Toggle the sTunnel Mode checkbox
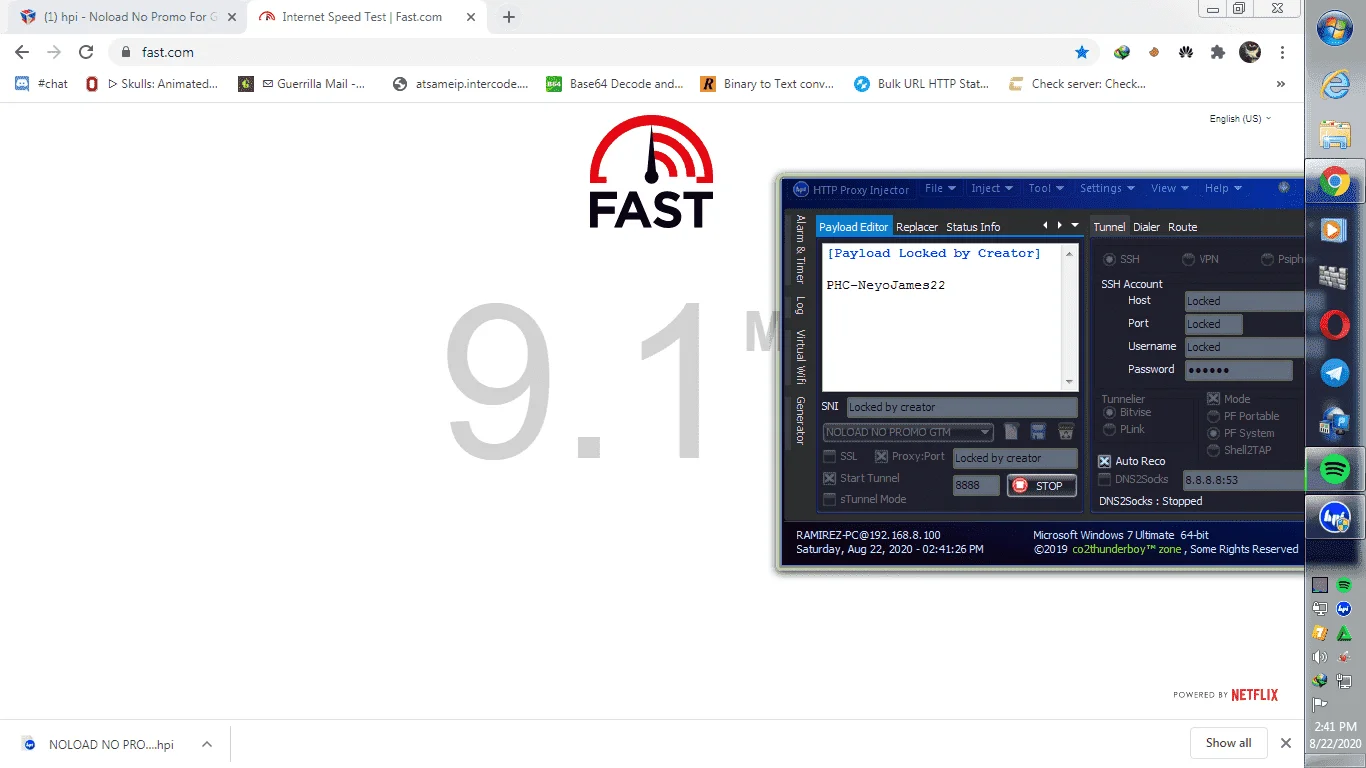This screenshot has height=768, width=1366. pyautogui.click(x=829, y=499)
